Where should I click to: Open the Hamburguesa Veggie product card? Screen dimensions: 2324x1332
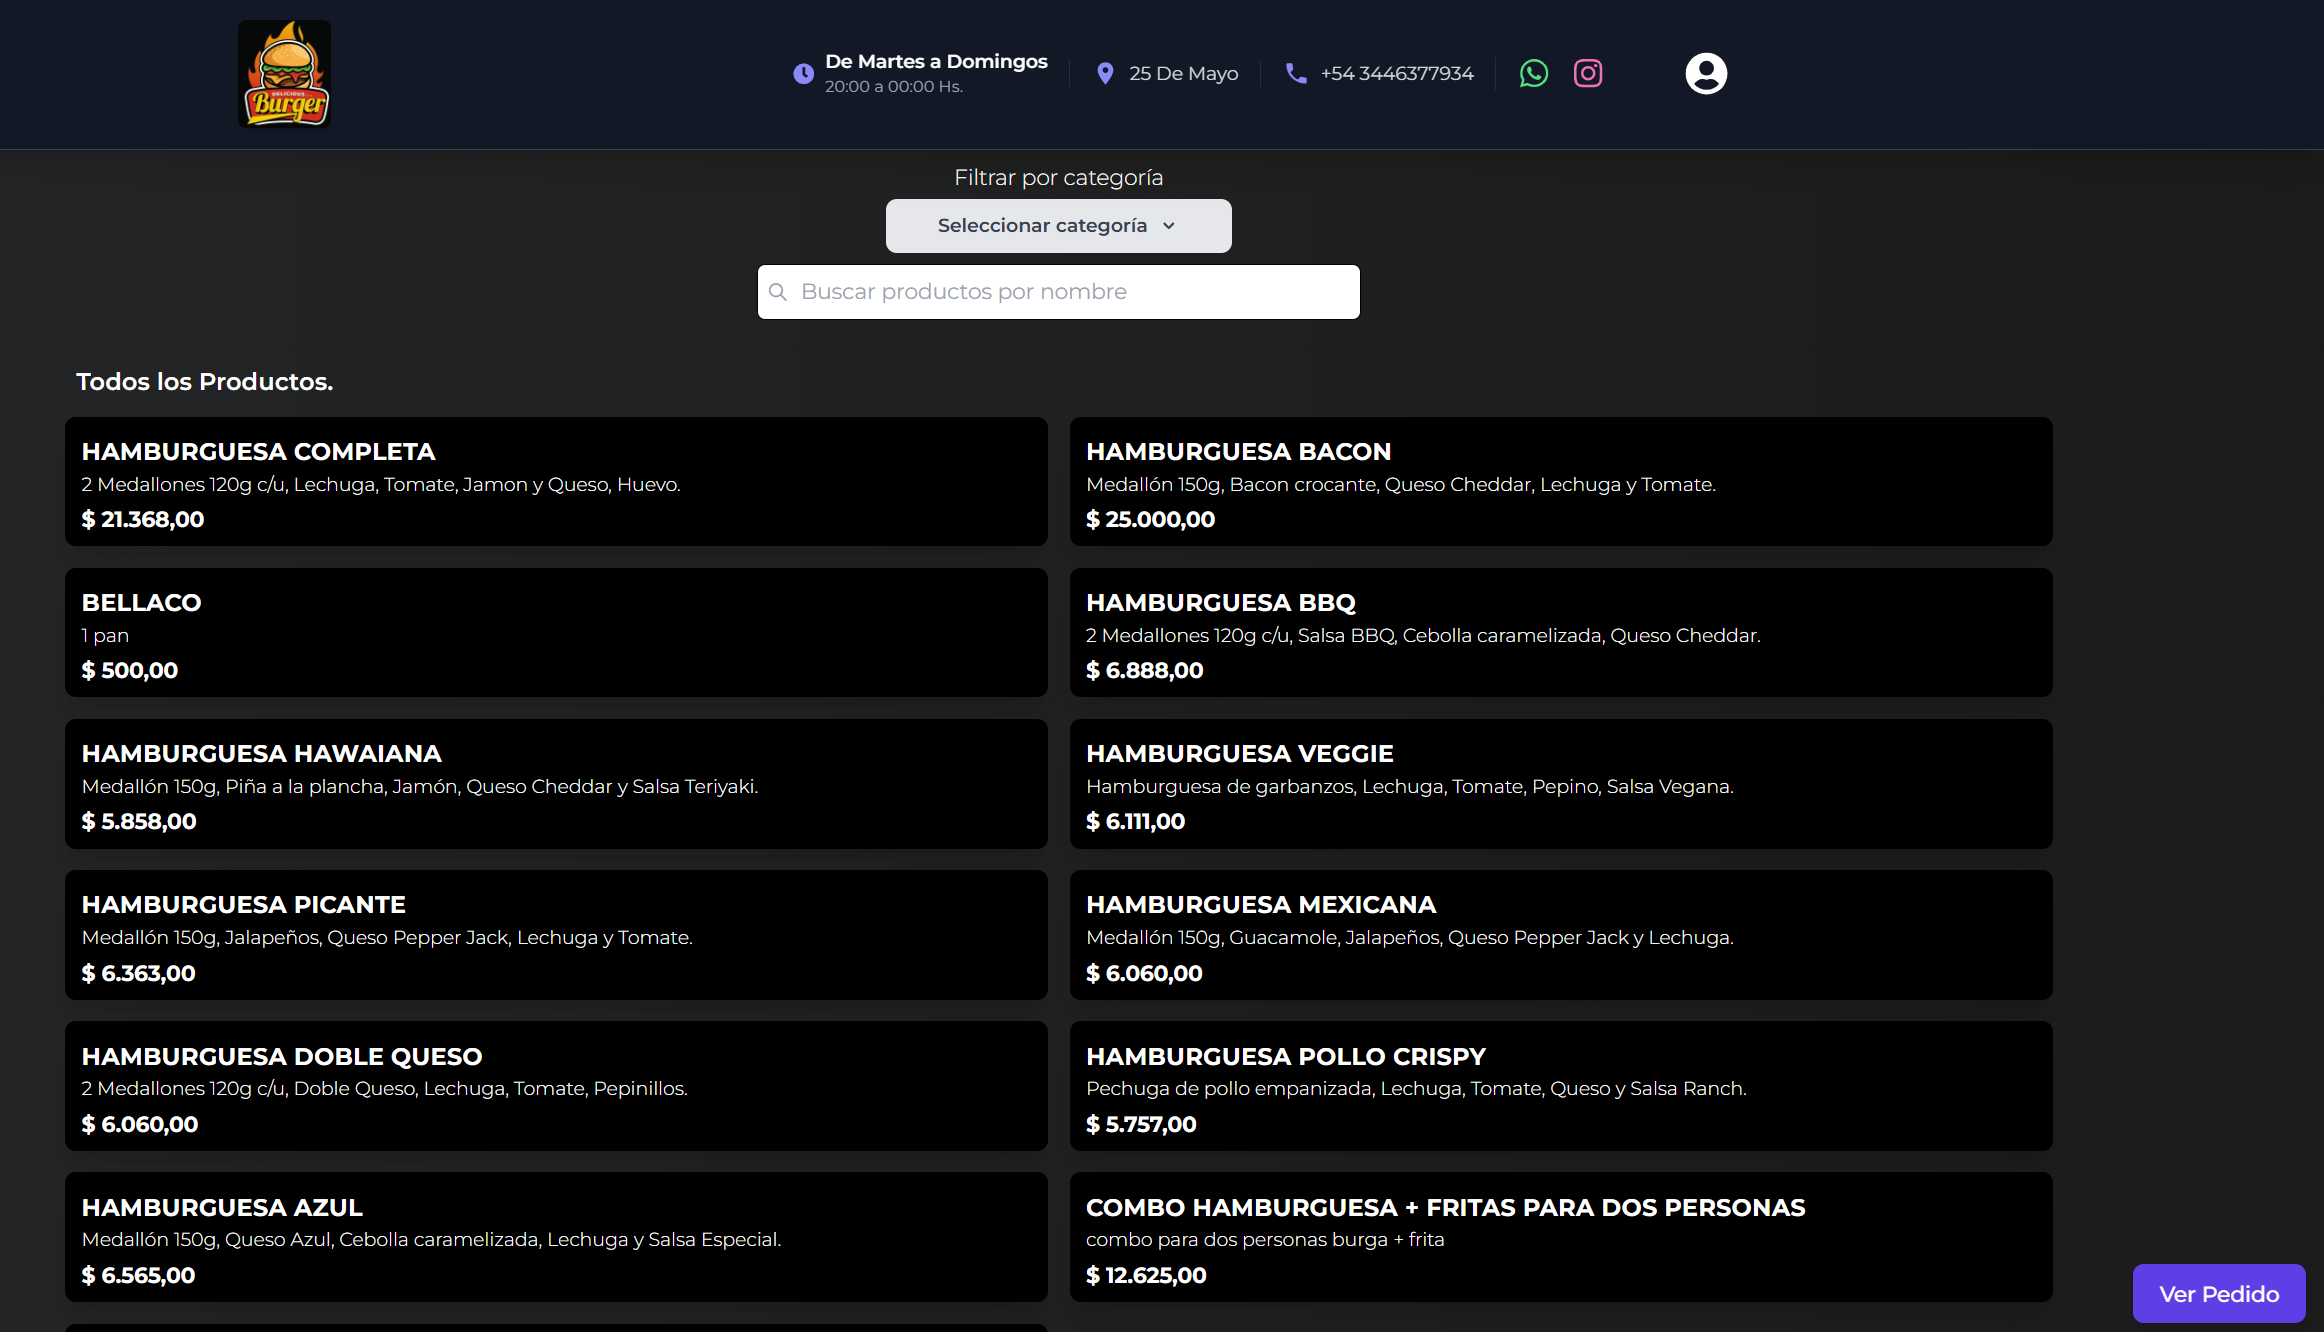pyautogui.click(x=1560, y=784)
